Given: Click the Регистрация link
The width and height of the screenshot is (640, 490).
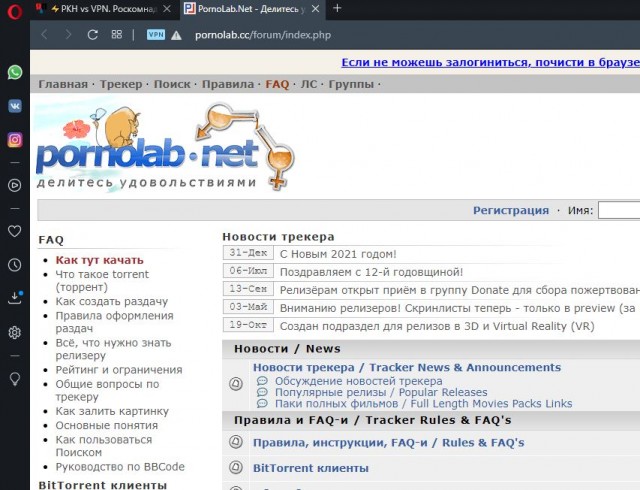Looking at the screenshot, I should point(511,210).
